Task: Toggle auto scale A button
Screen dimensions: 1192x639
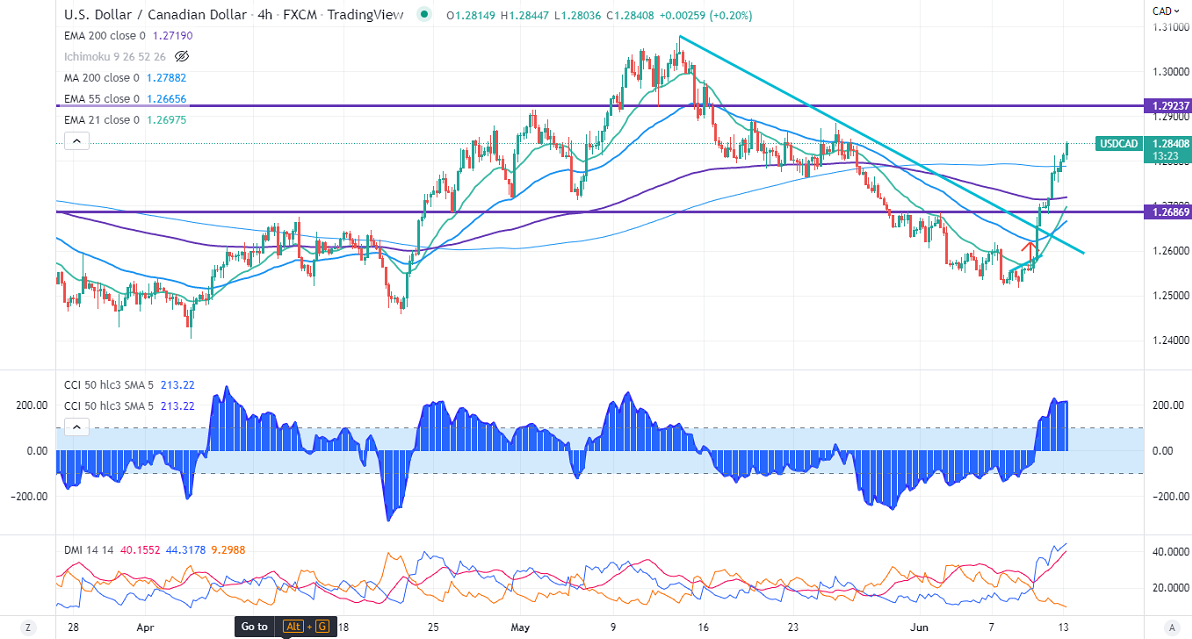Action: click(1171, 628)
